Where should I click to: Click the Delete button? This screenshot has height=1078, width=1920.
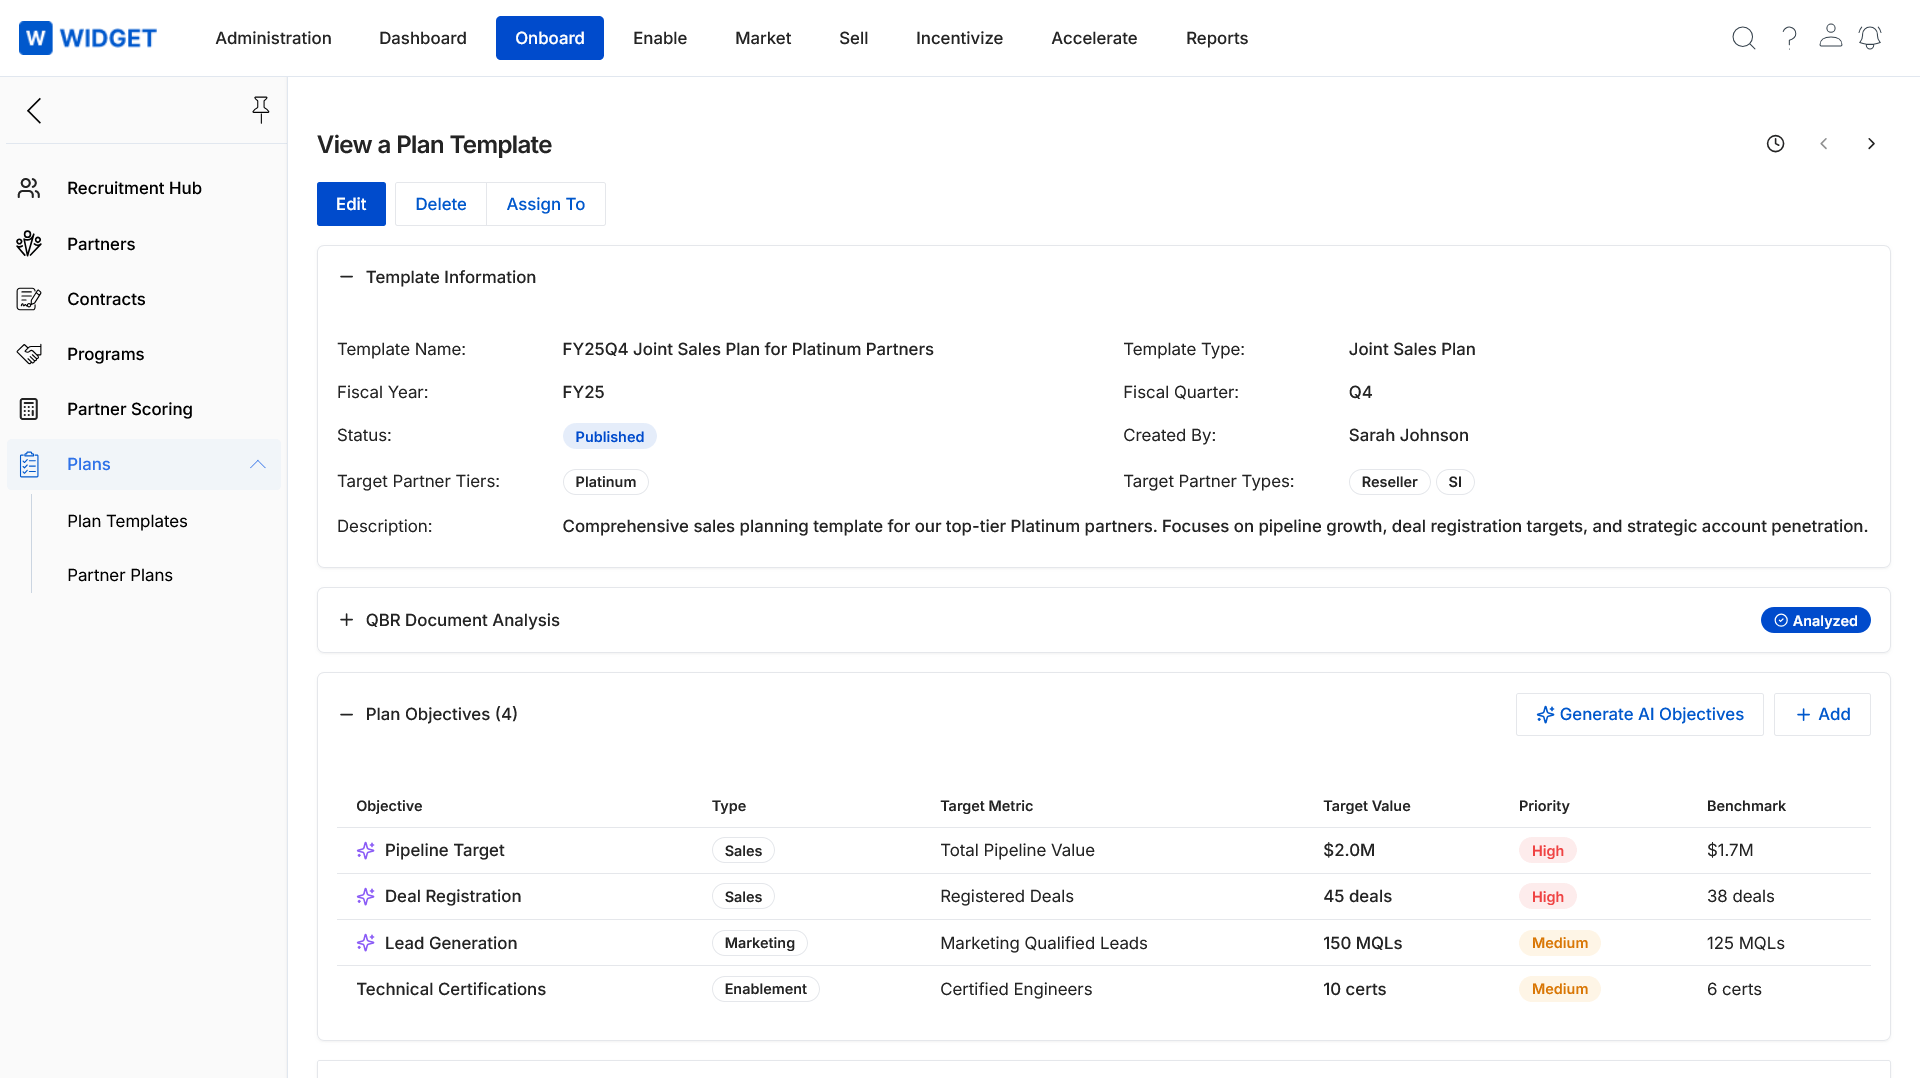[x=440, y=204]
